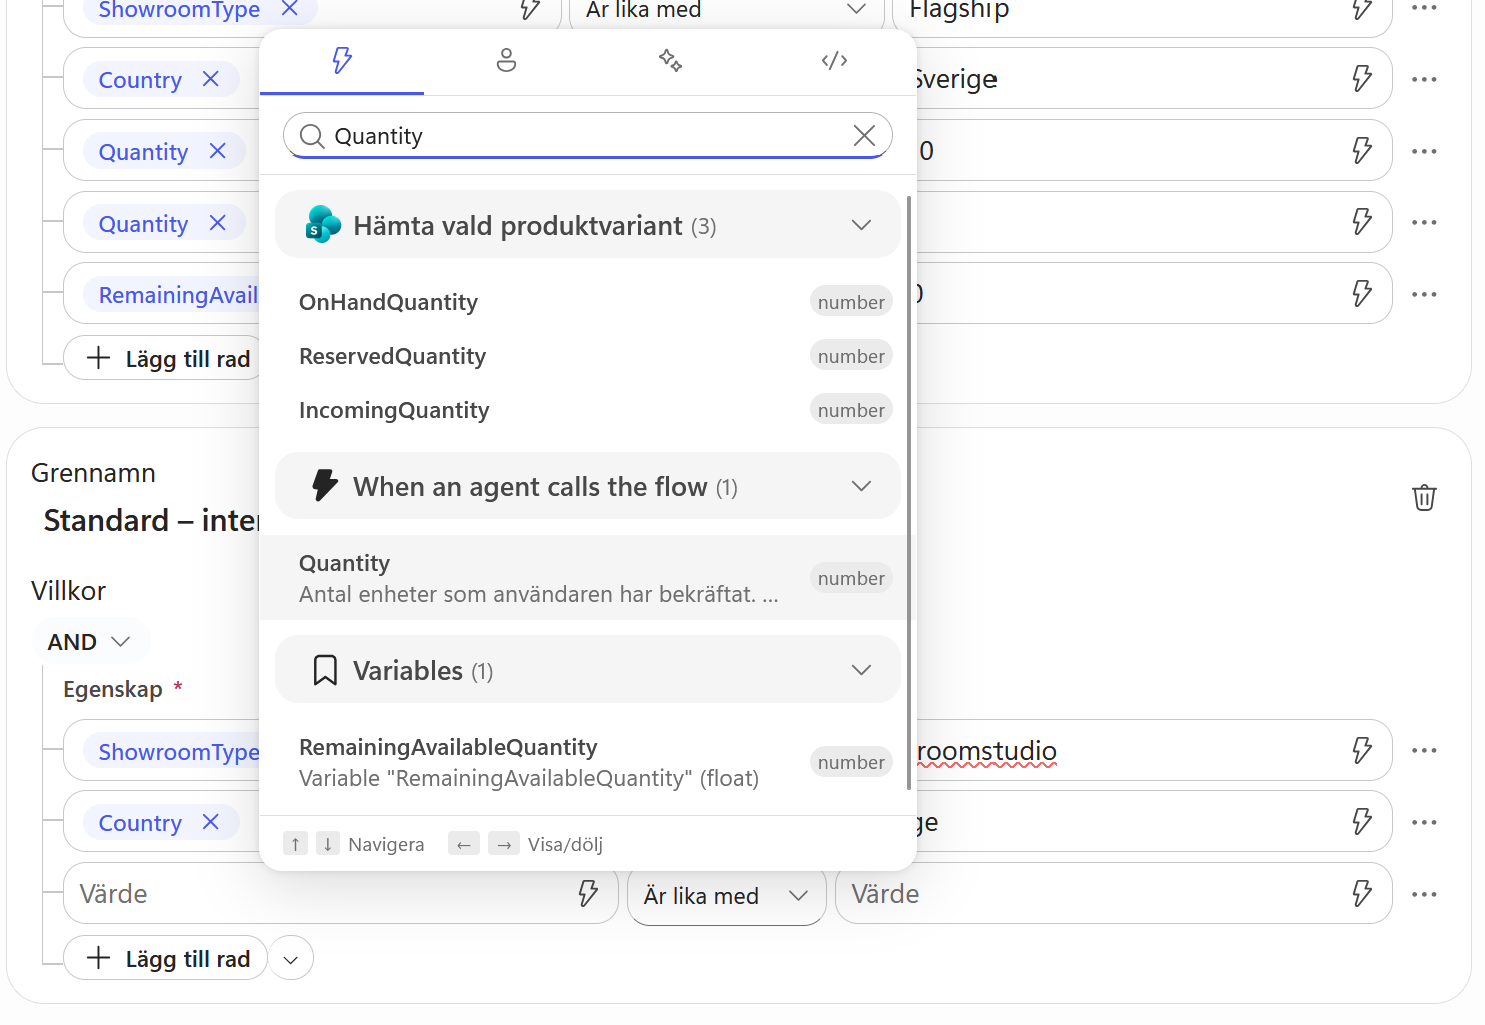Click lightning icon in bottom right Värde field

1362,893
